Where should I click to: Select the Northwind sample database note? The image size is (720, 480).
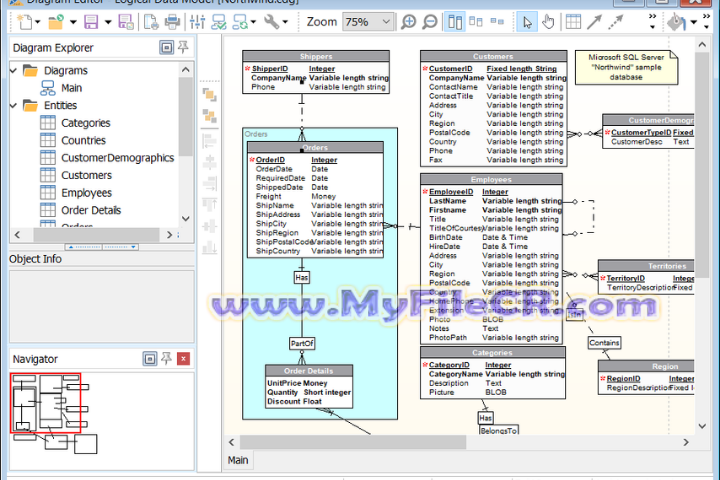point(626,67)
